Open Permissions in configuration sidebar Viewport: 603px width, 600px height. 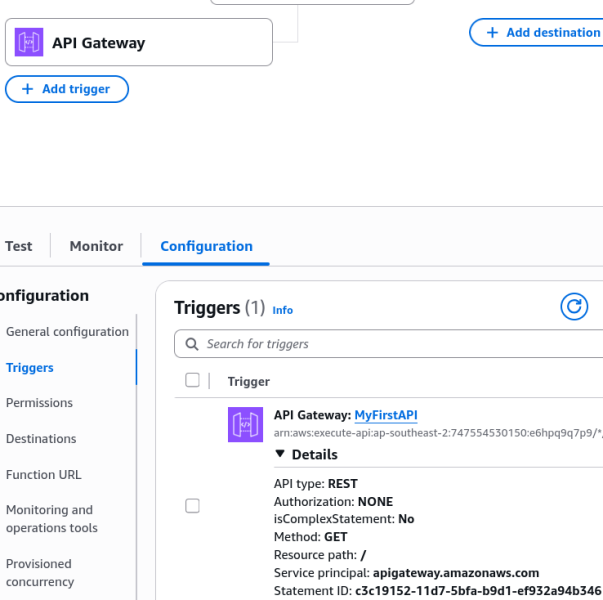coord(39,403)
